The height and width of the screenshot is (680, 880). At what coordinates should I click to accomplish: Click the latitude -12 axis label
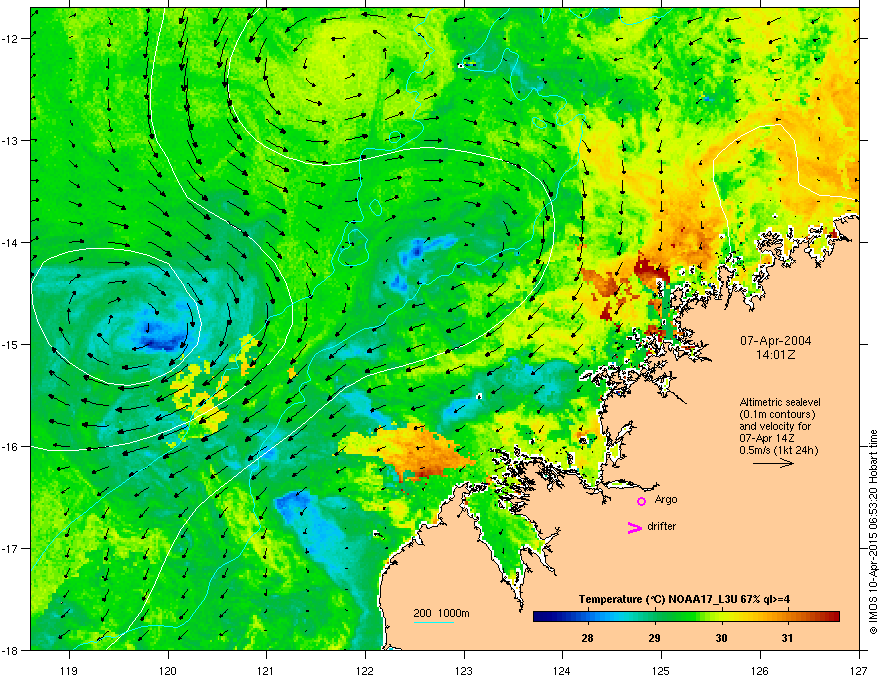point(11,38)
